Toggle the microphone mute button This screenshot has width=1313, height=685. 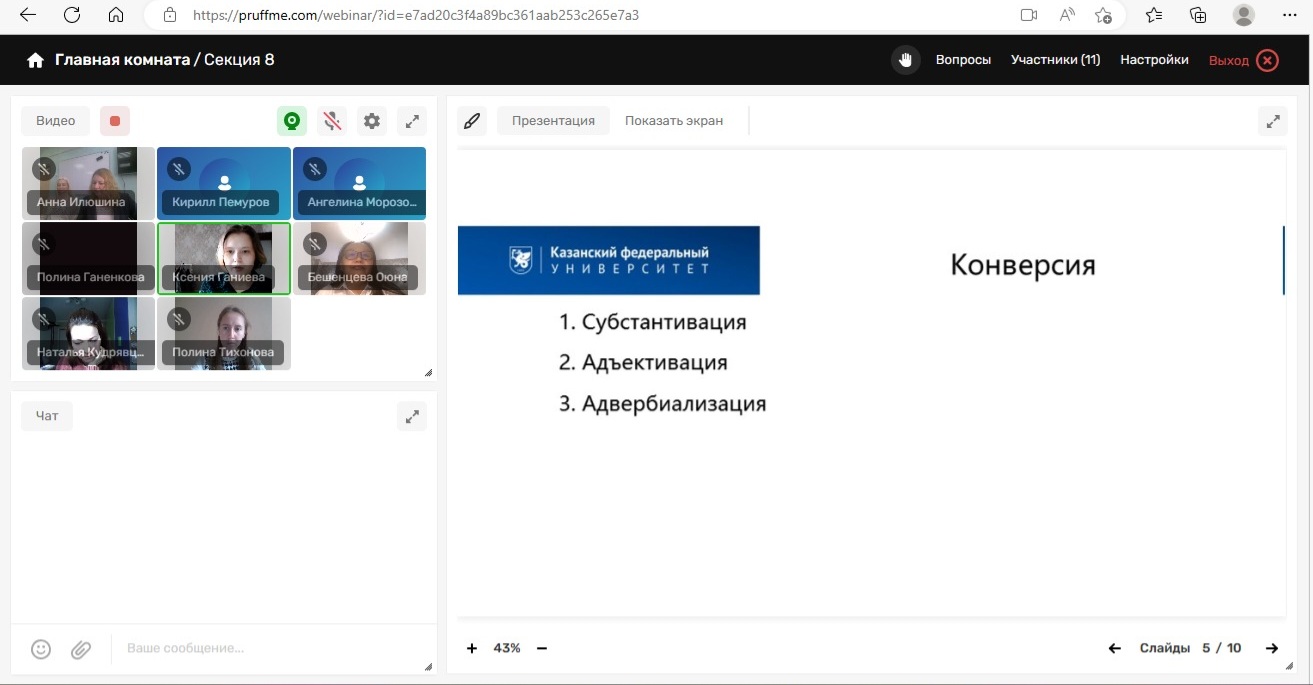[x=332, y=121]
